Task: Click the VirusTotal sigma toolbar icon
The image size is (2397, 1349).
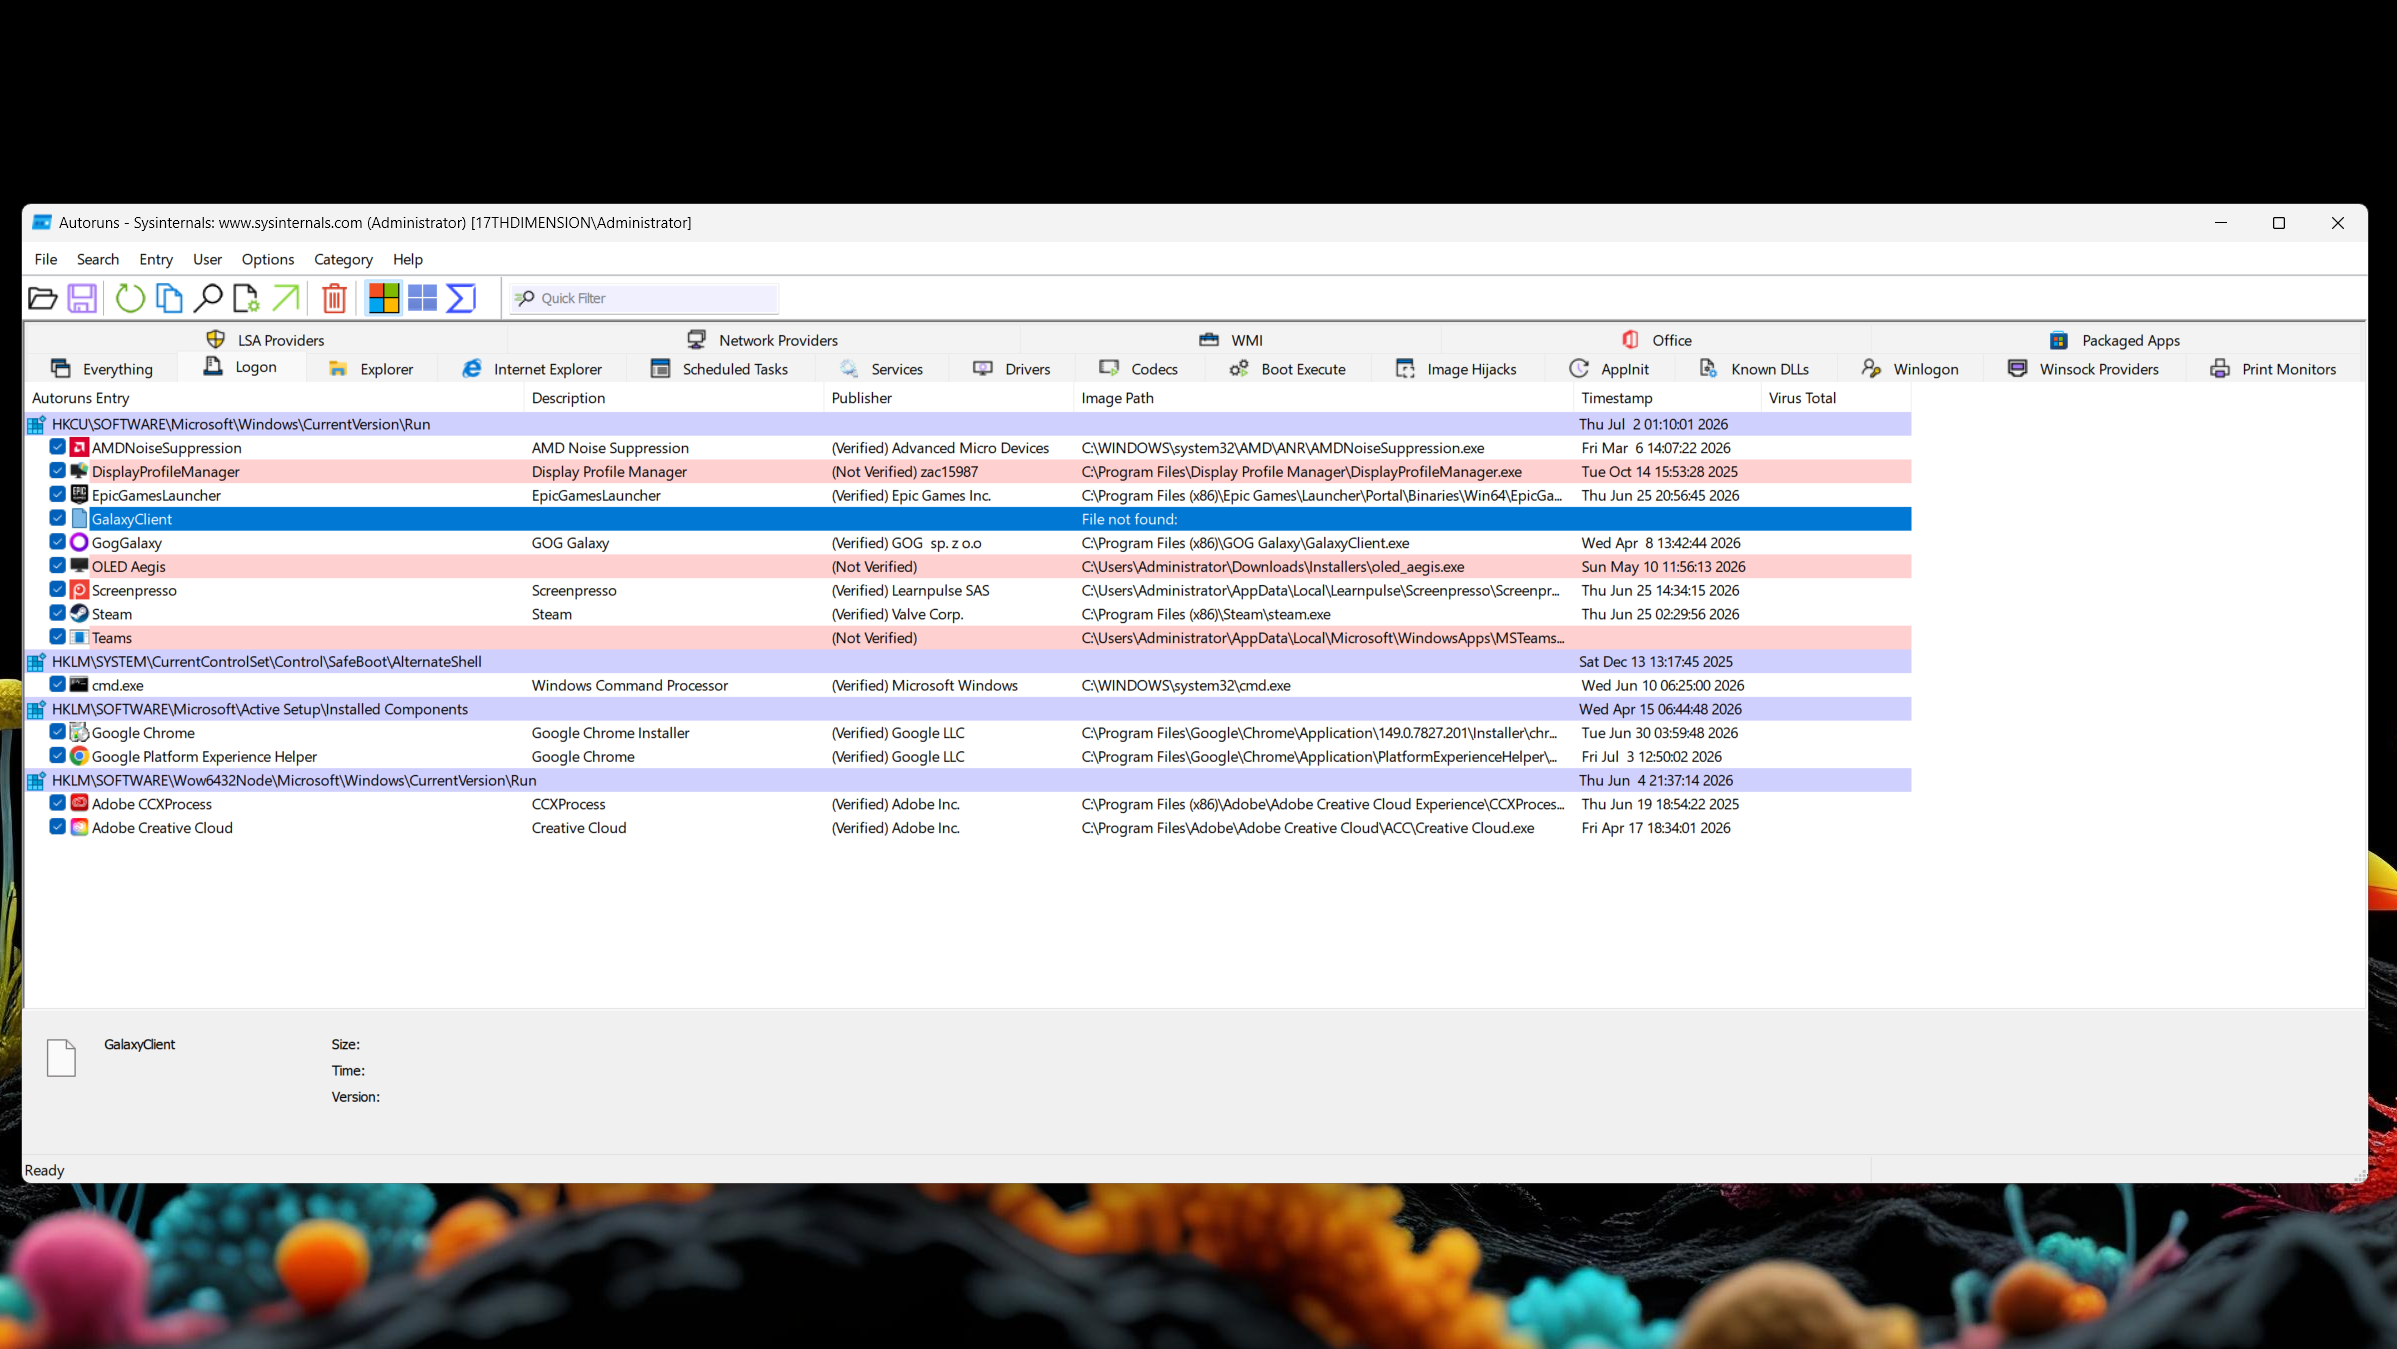Action: point(461,298)
